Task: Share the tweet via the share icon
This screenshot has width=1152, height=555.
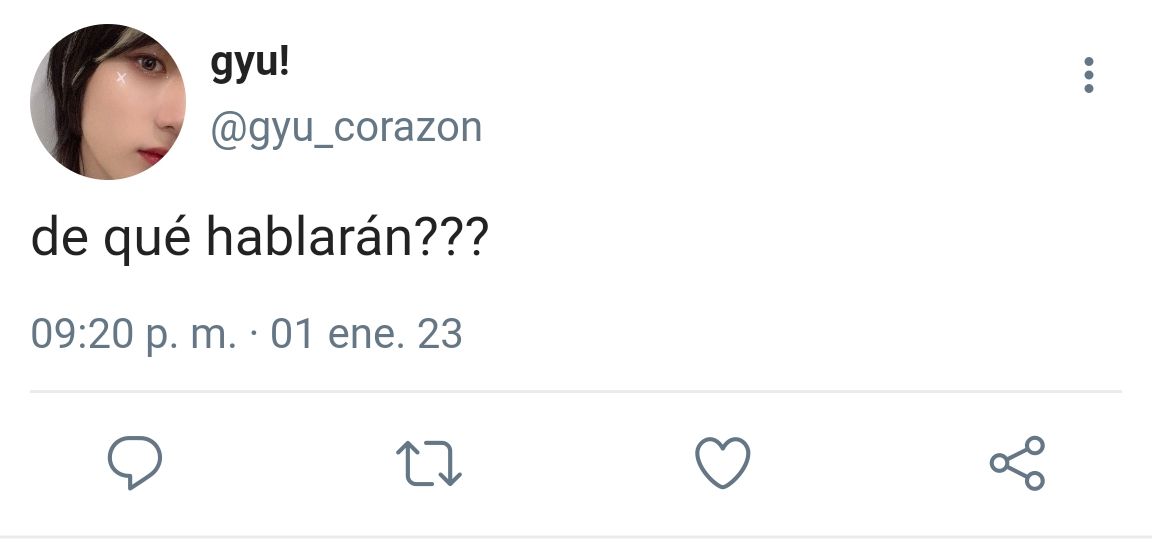Action: pos(1018,463)
